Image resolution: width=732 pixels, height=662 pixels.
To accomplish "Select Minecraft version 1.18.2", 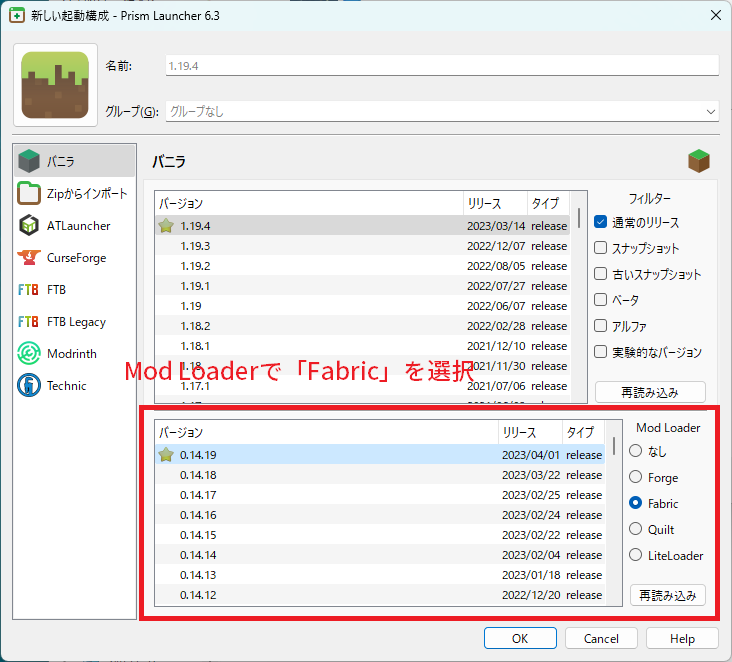I will tap(362, 326).
